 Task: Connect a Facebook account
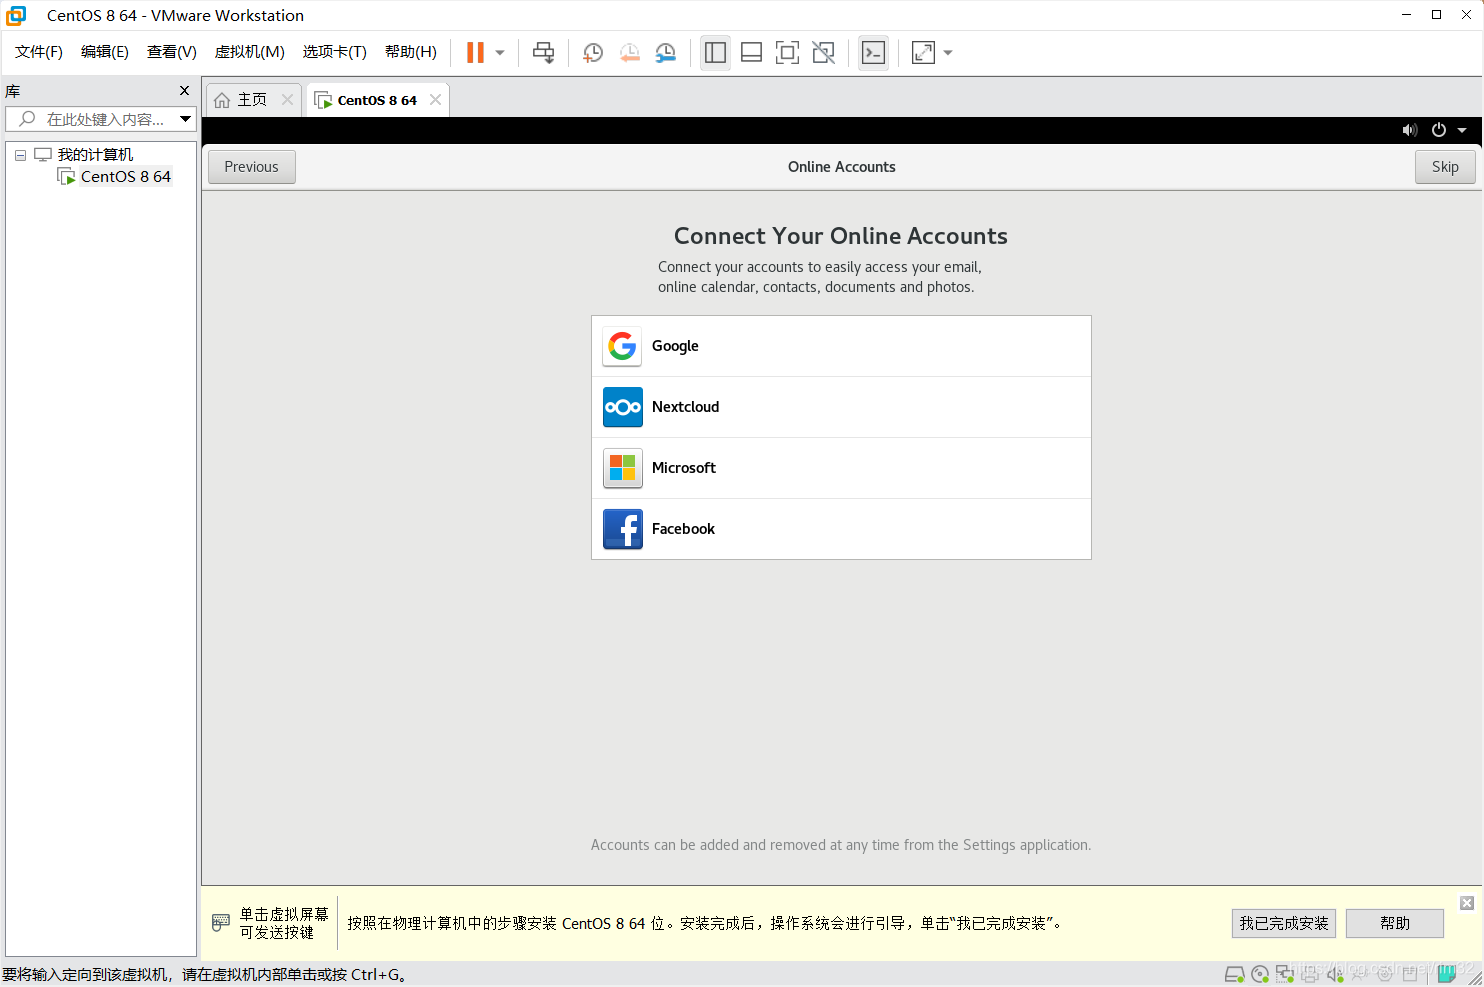pos(841,529)
